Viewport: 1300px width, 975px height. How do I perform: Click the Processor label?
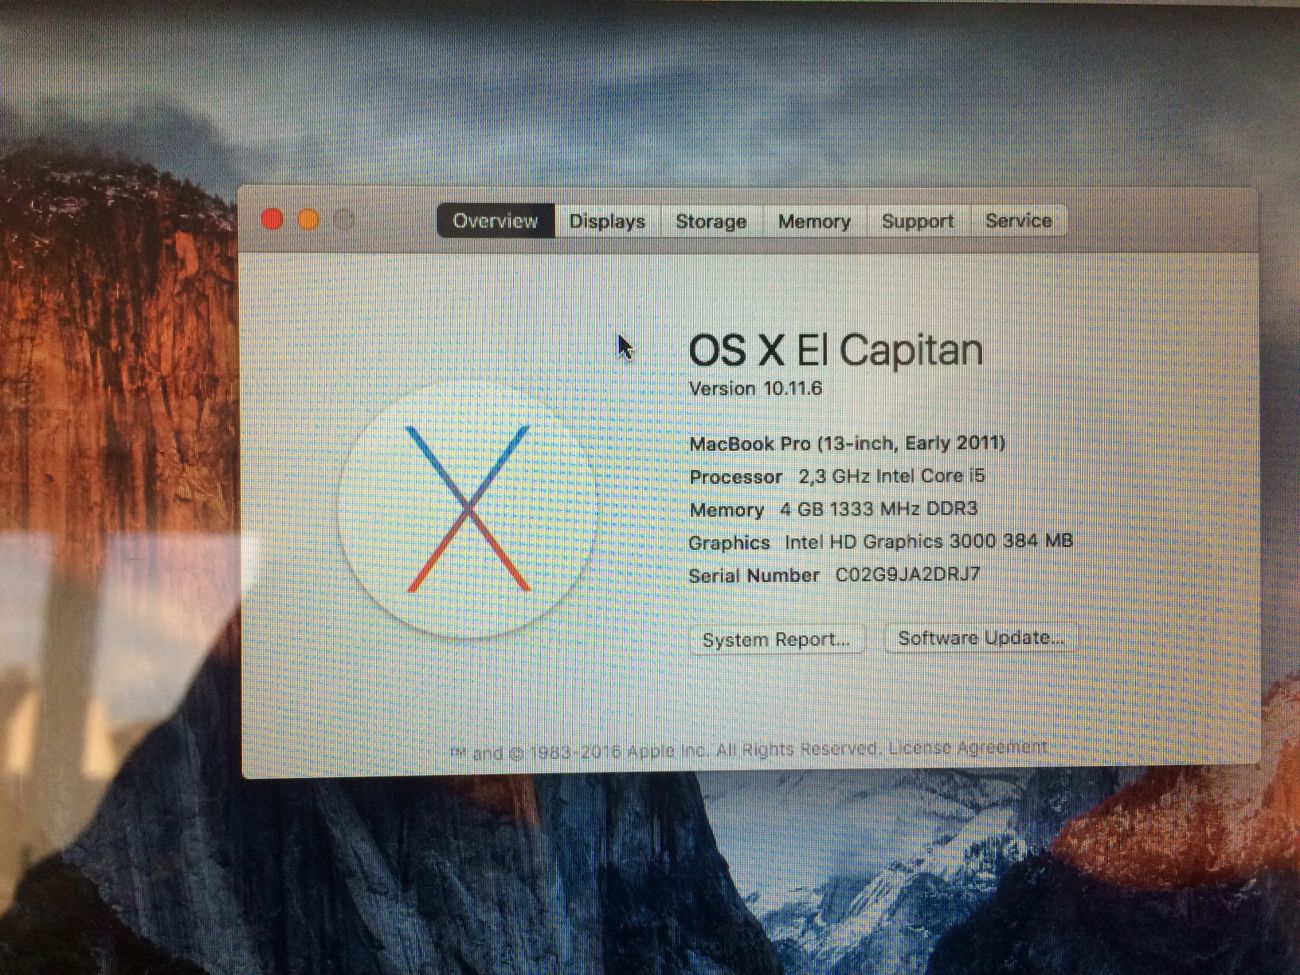click(735, 477)
